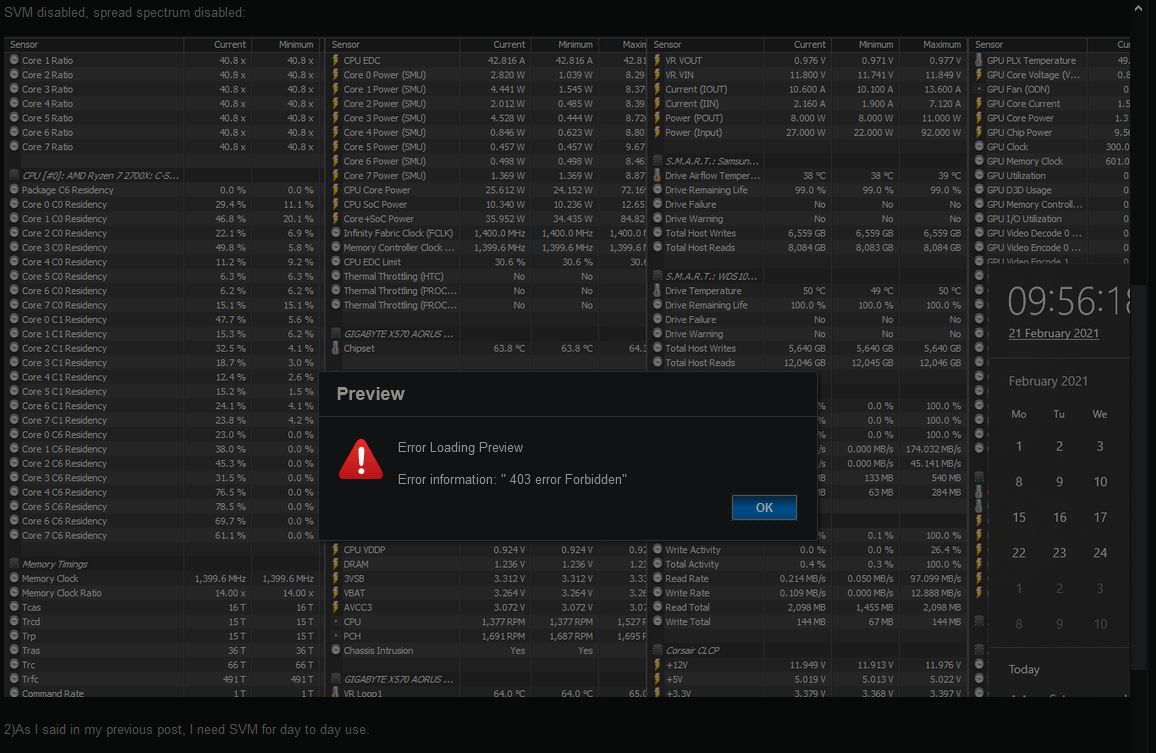Click the lightning icon beside DRAM
The image size is (1156, 753).
[x=335, y=564]
